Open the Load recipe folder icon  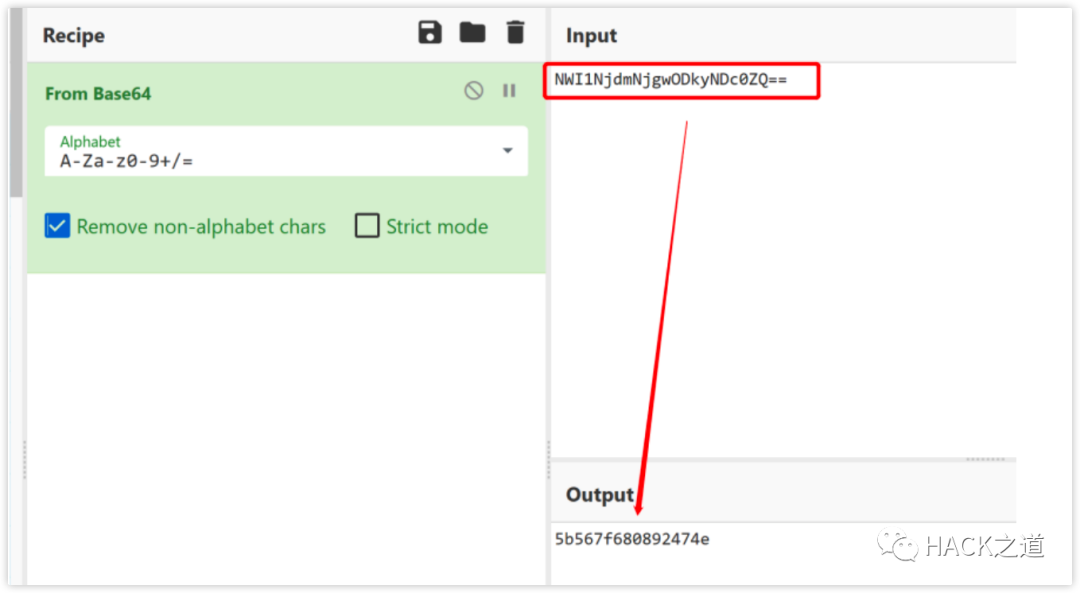(x=472, y=33)
